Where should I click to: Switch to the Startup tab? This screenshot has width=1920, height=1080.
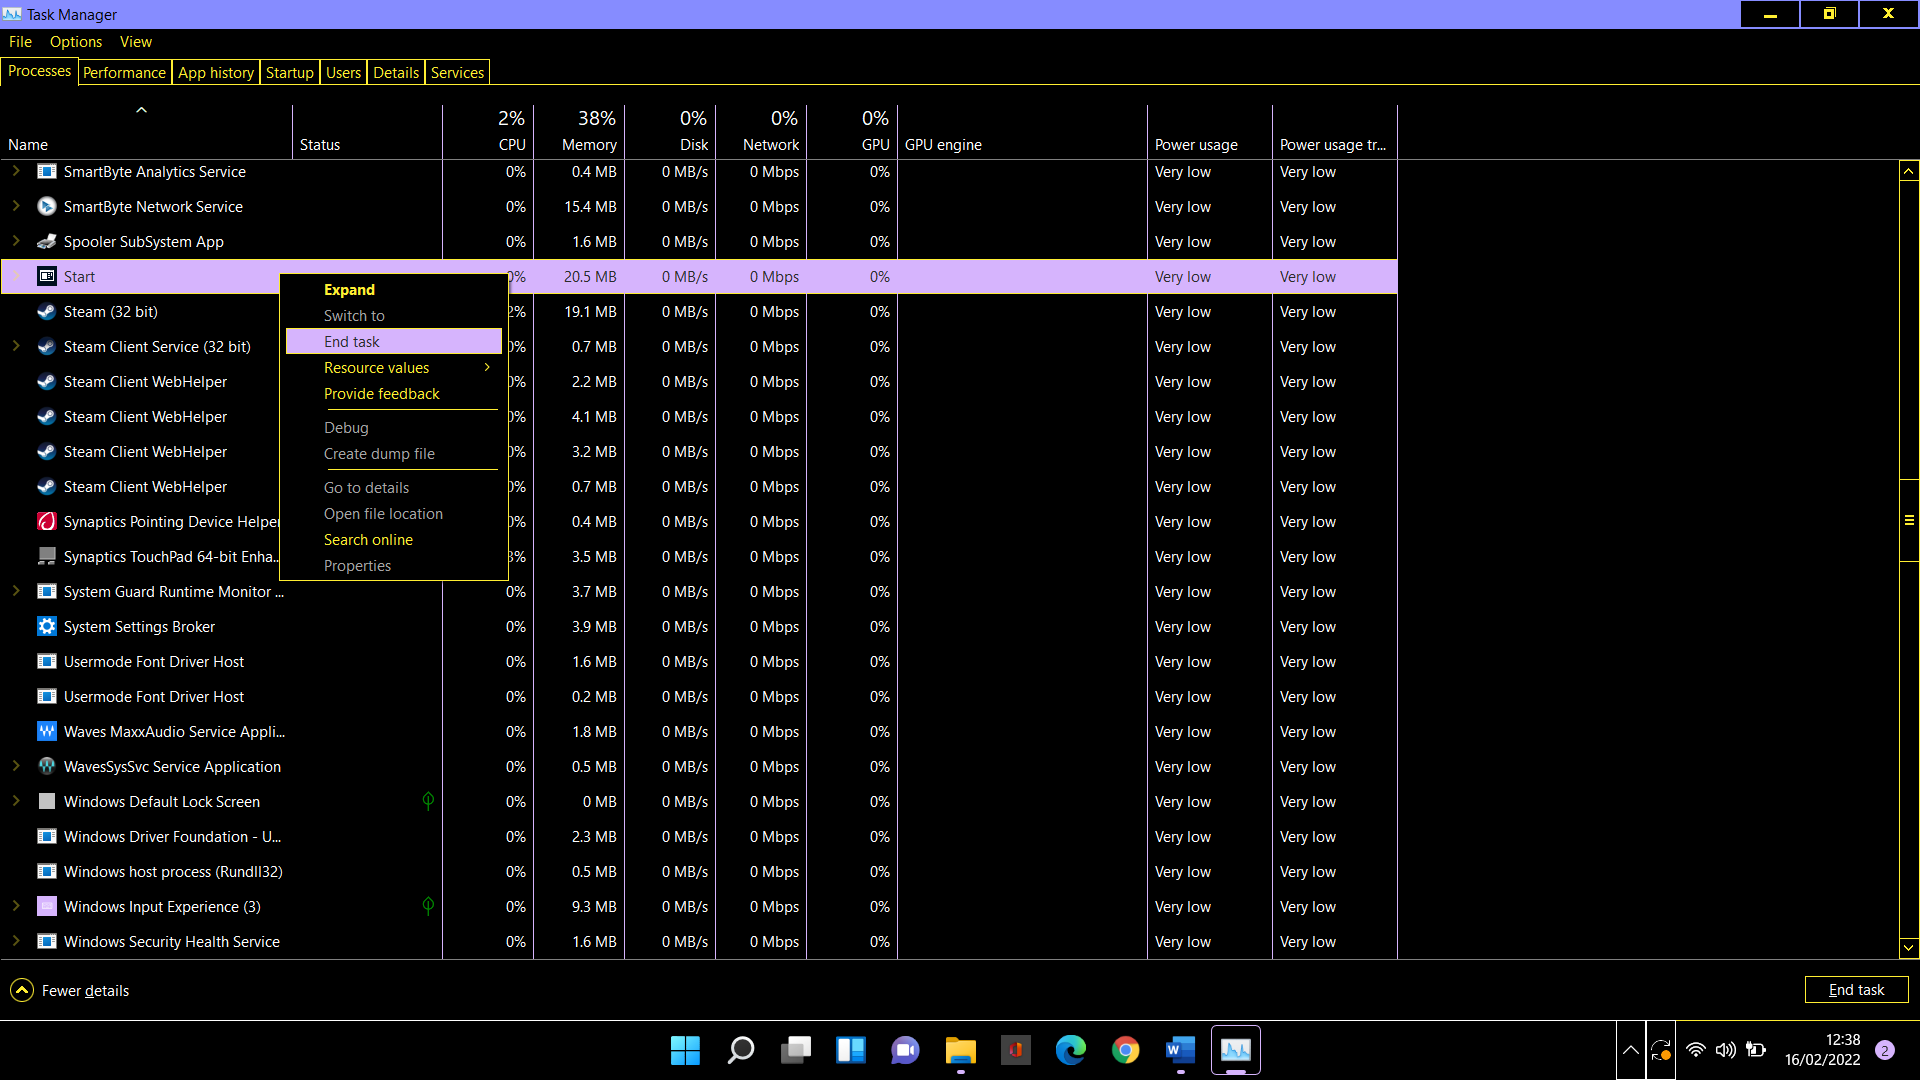(x=290, y=73)
